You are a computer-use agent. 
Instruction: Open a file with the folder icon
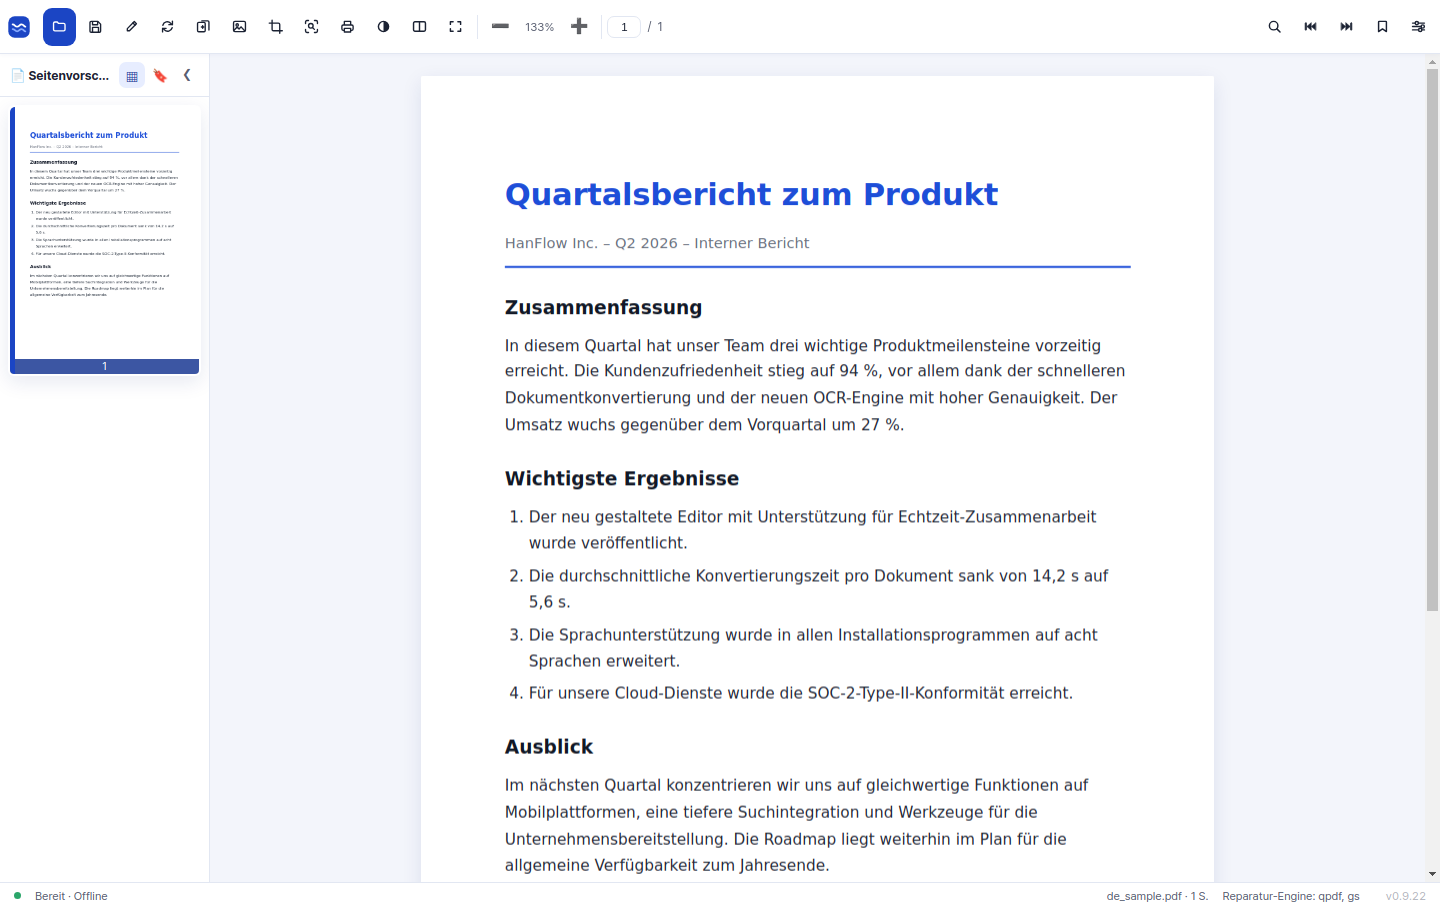(x=59, y=27)
